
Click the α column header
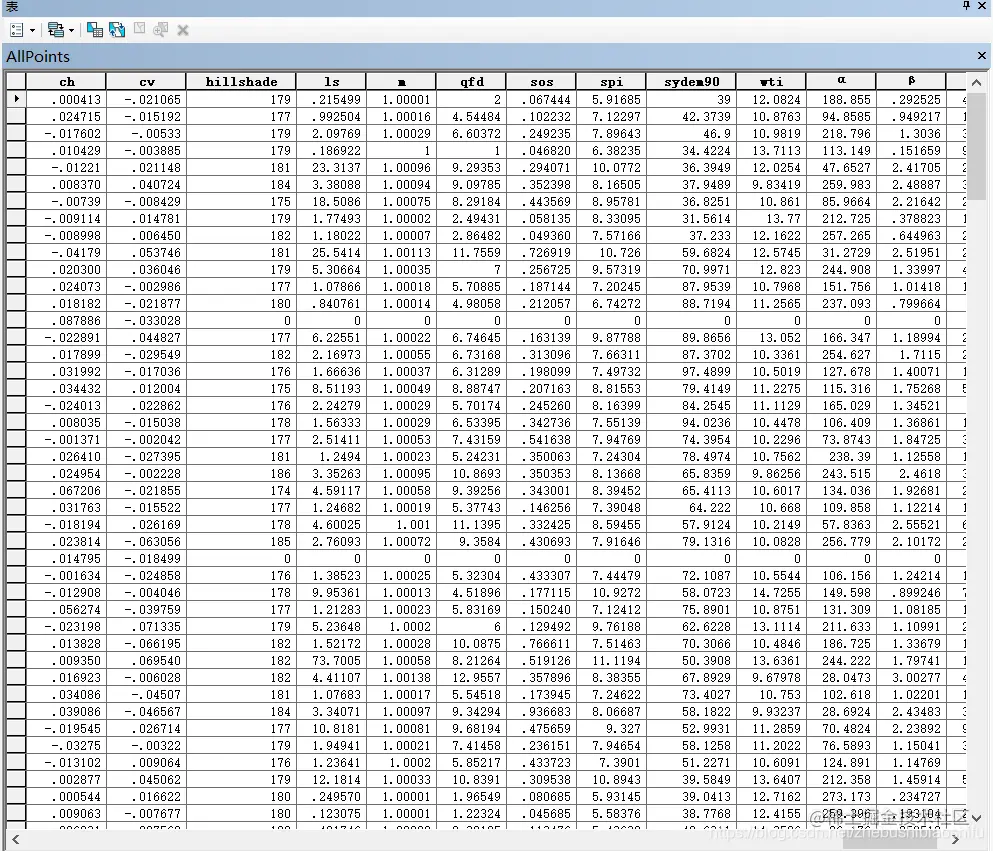pos(840,81)
